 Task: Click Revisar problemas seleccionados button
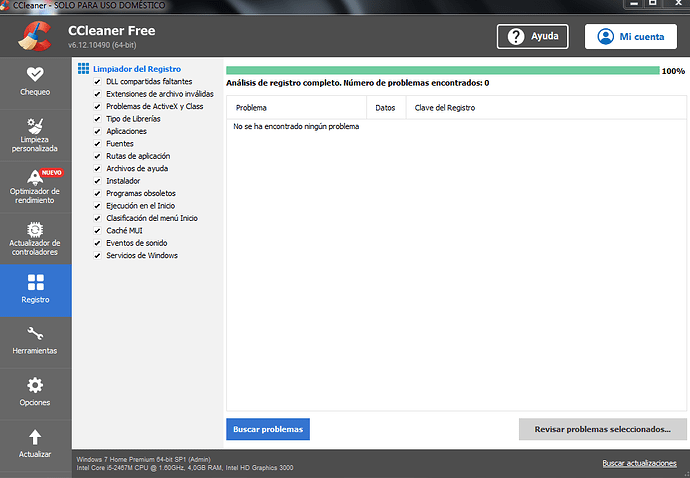tap(602, 429)
